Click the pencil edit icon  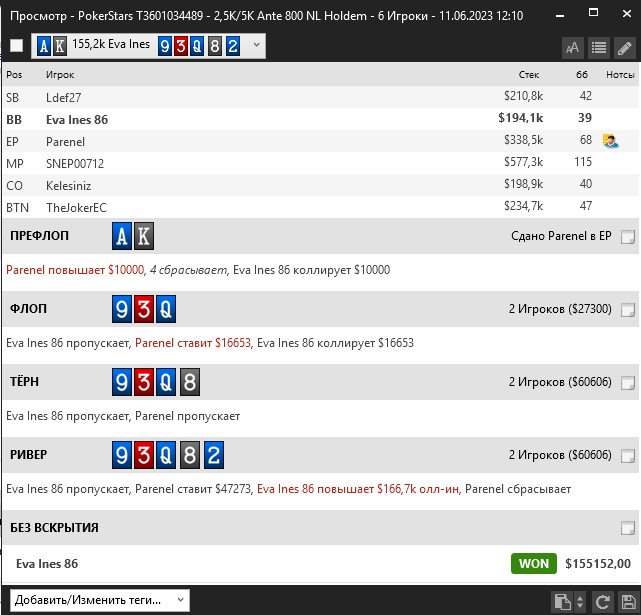tap(625, 48)
